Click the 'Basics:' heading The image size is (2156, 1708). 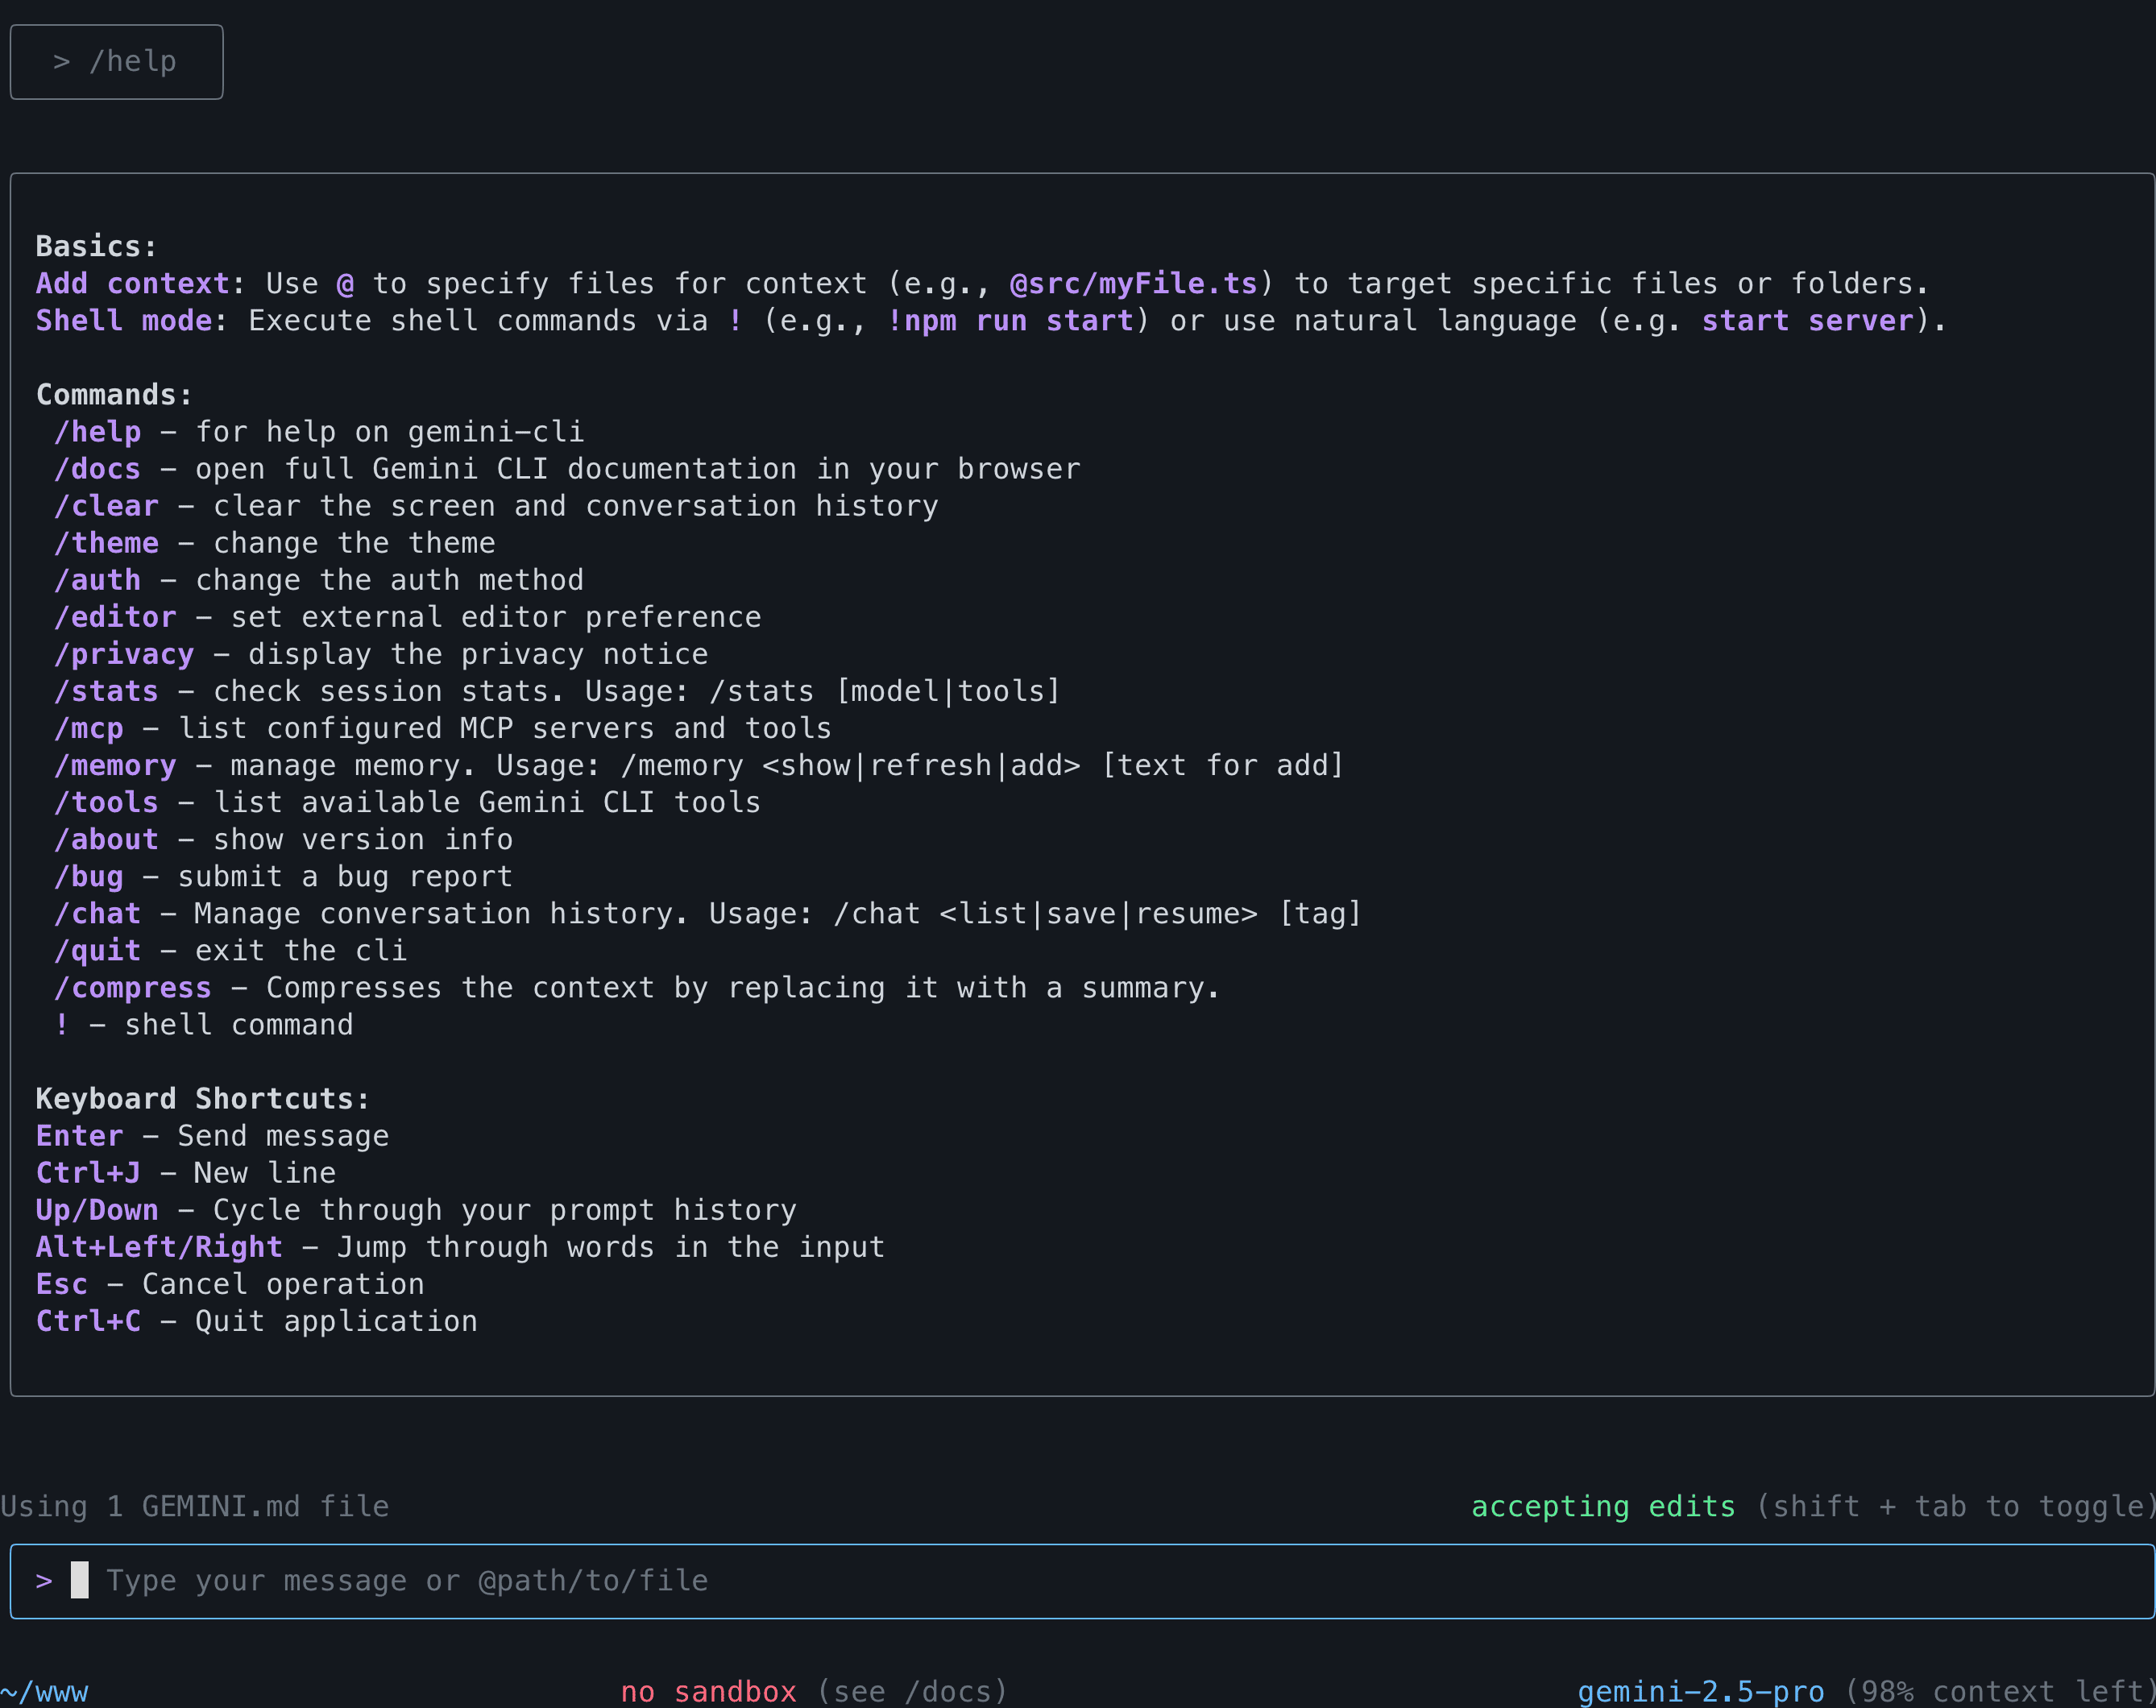pos(97,246)
